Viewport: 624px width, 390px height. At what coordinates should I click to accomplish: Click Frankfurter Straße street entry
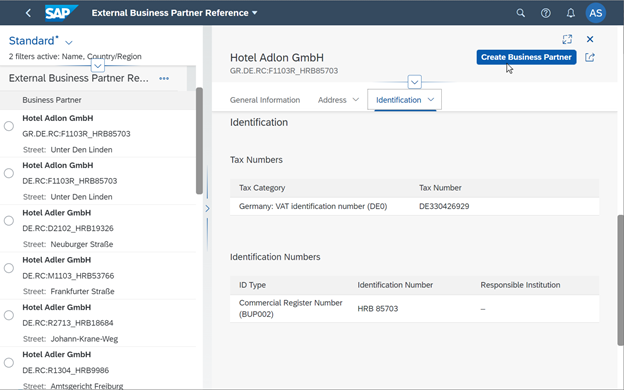82,292
